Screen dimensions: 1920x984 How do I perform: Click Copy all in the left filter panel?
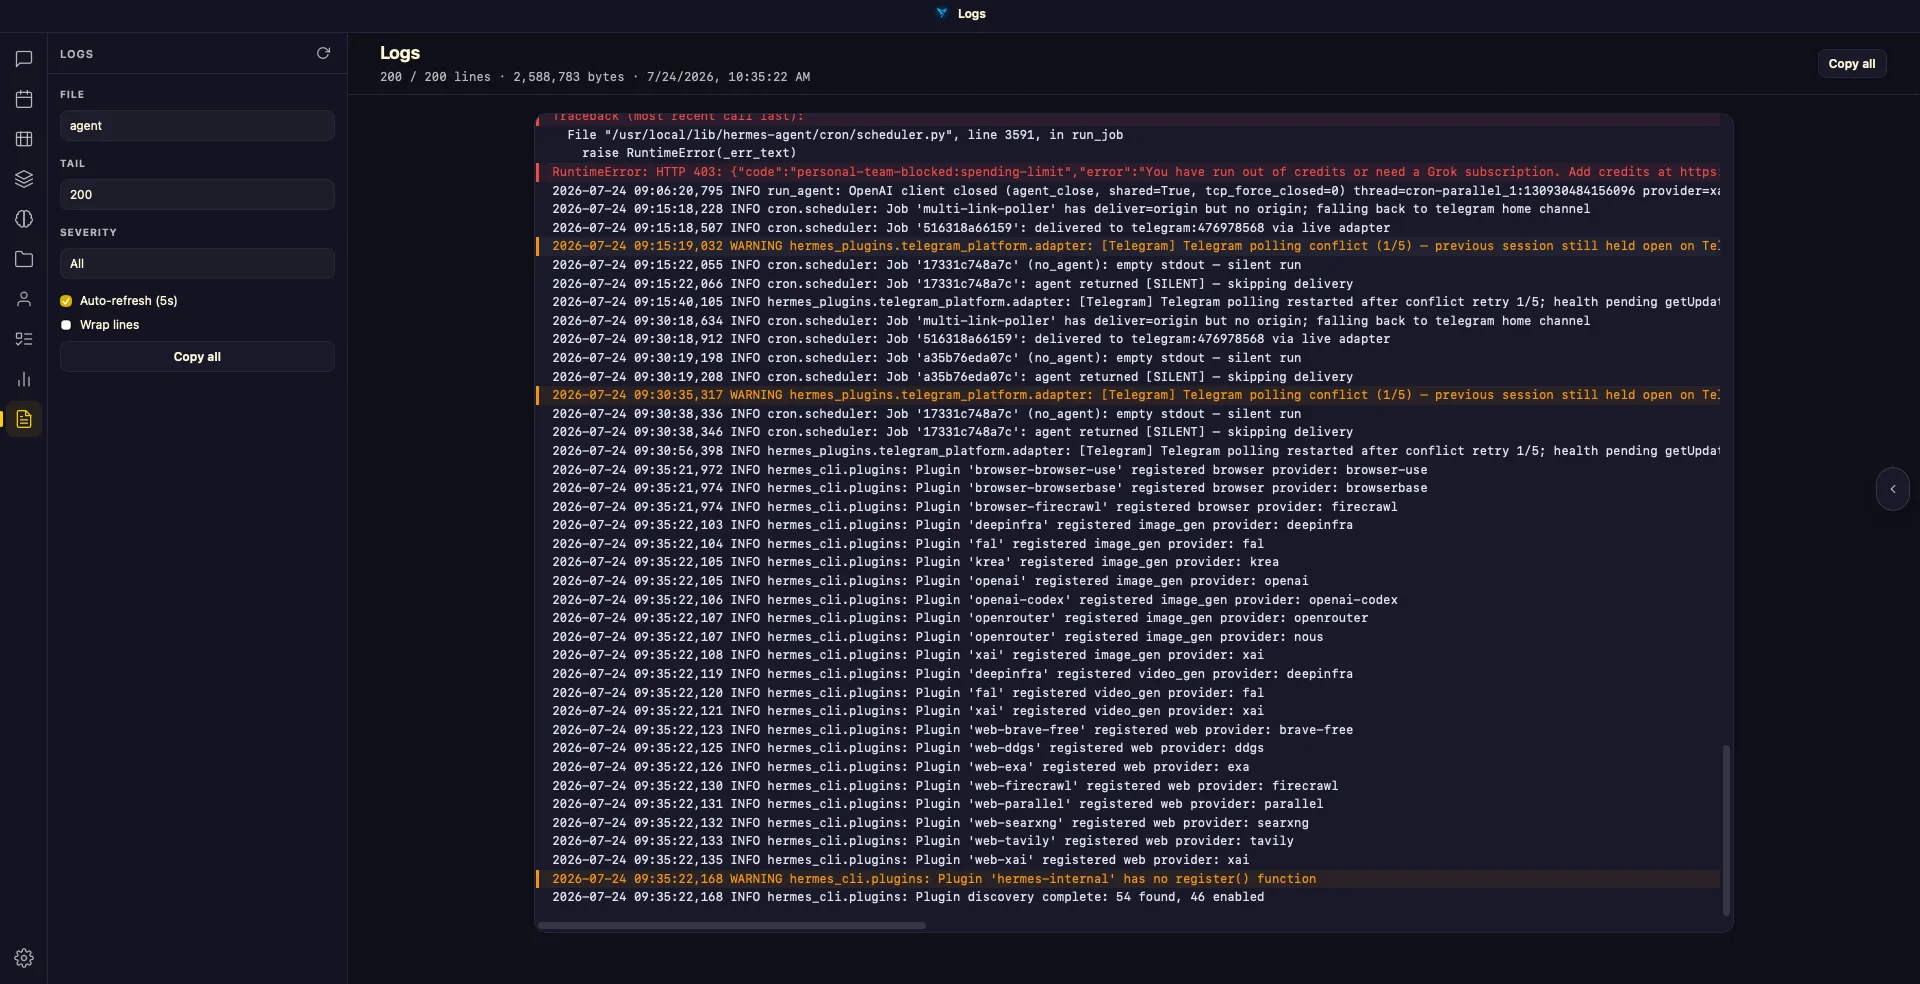[197, 357]
